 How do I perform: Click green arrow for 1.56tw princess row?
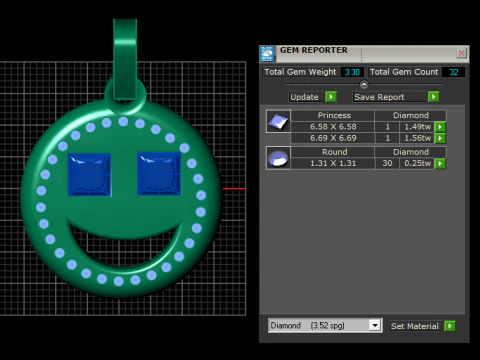pos(440,138)
